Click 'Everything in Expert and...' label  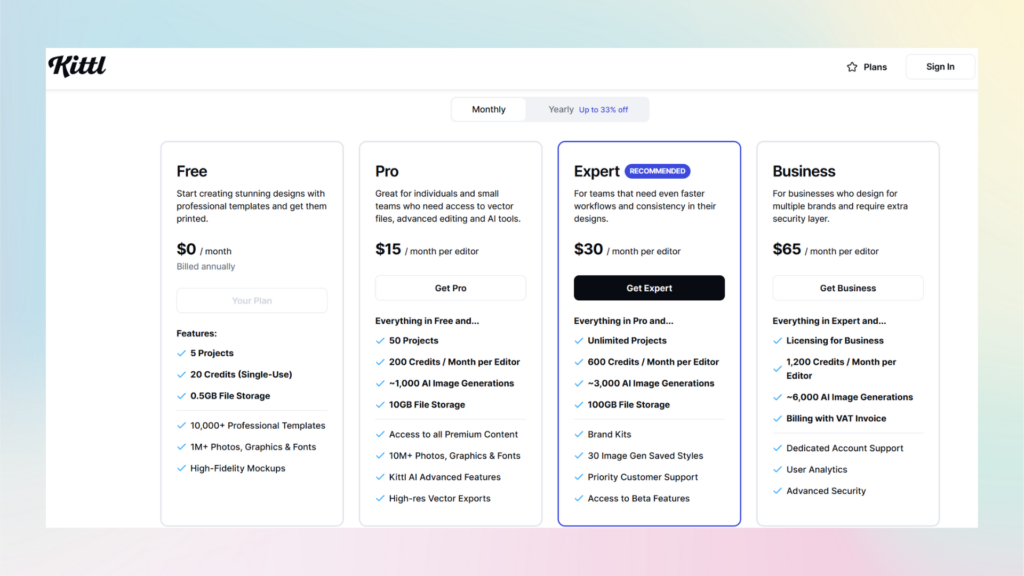(x=829, y=321)
